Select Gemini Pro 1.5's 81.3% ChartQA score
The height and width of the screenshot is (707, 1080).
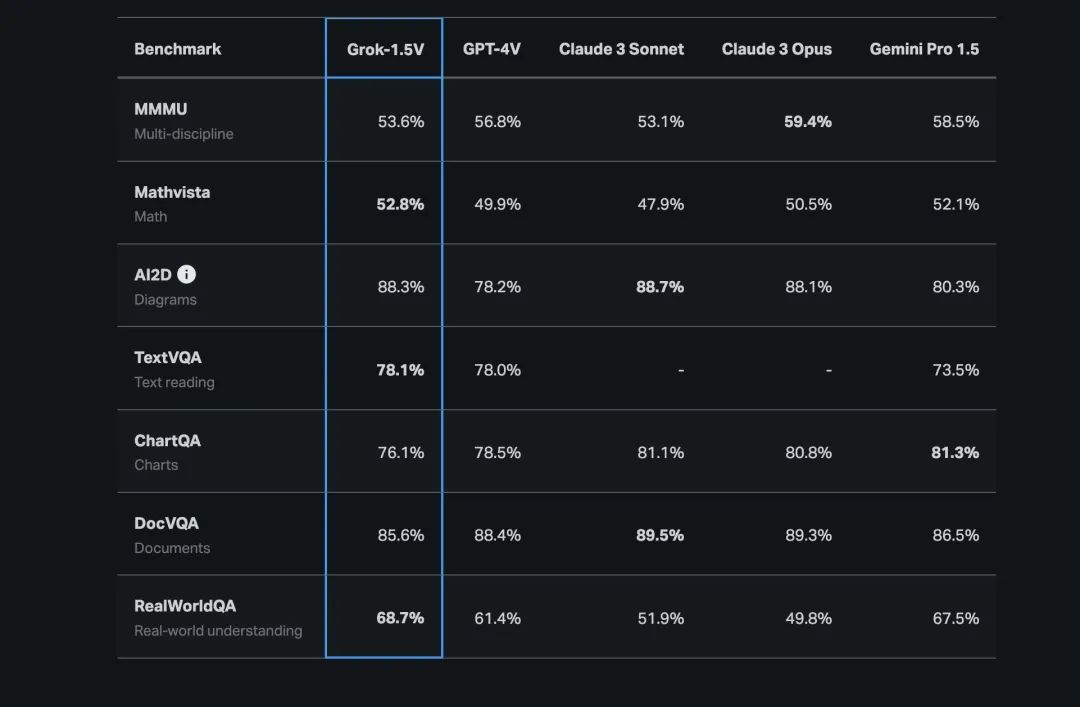[955, 453]
